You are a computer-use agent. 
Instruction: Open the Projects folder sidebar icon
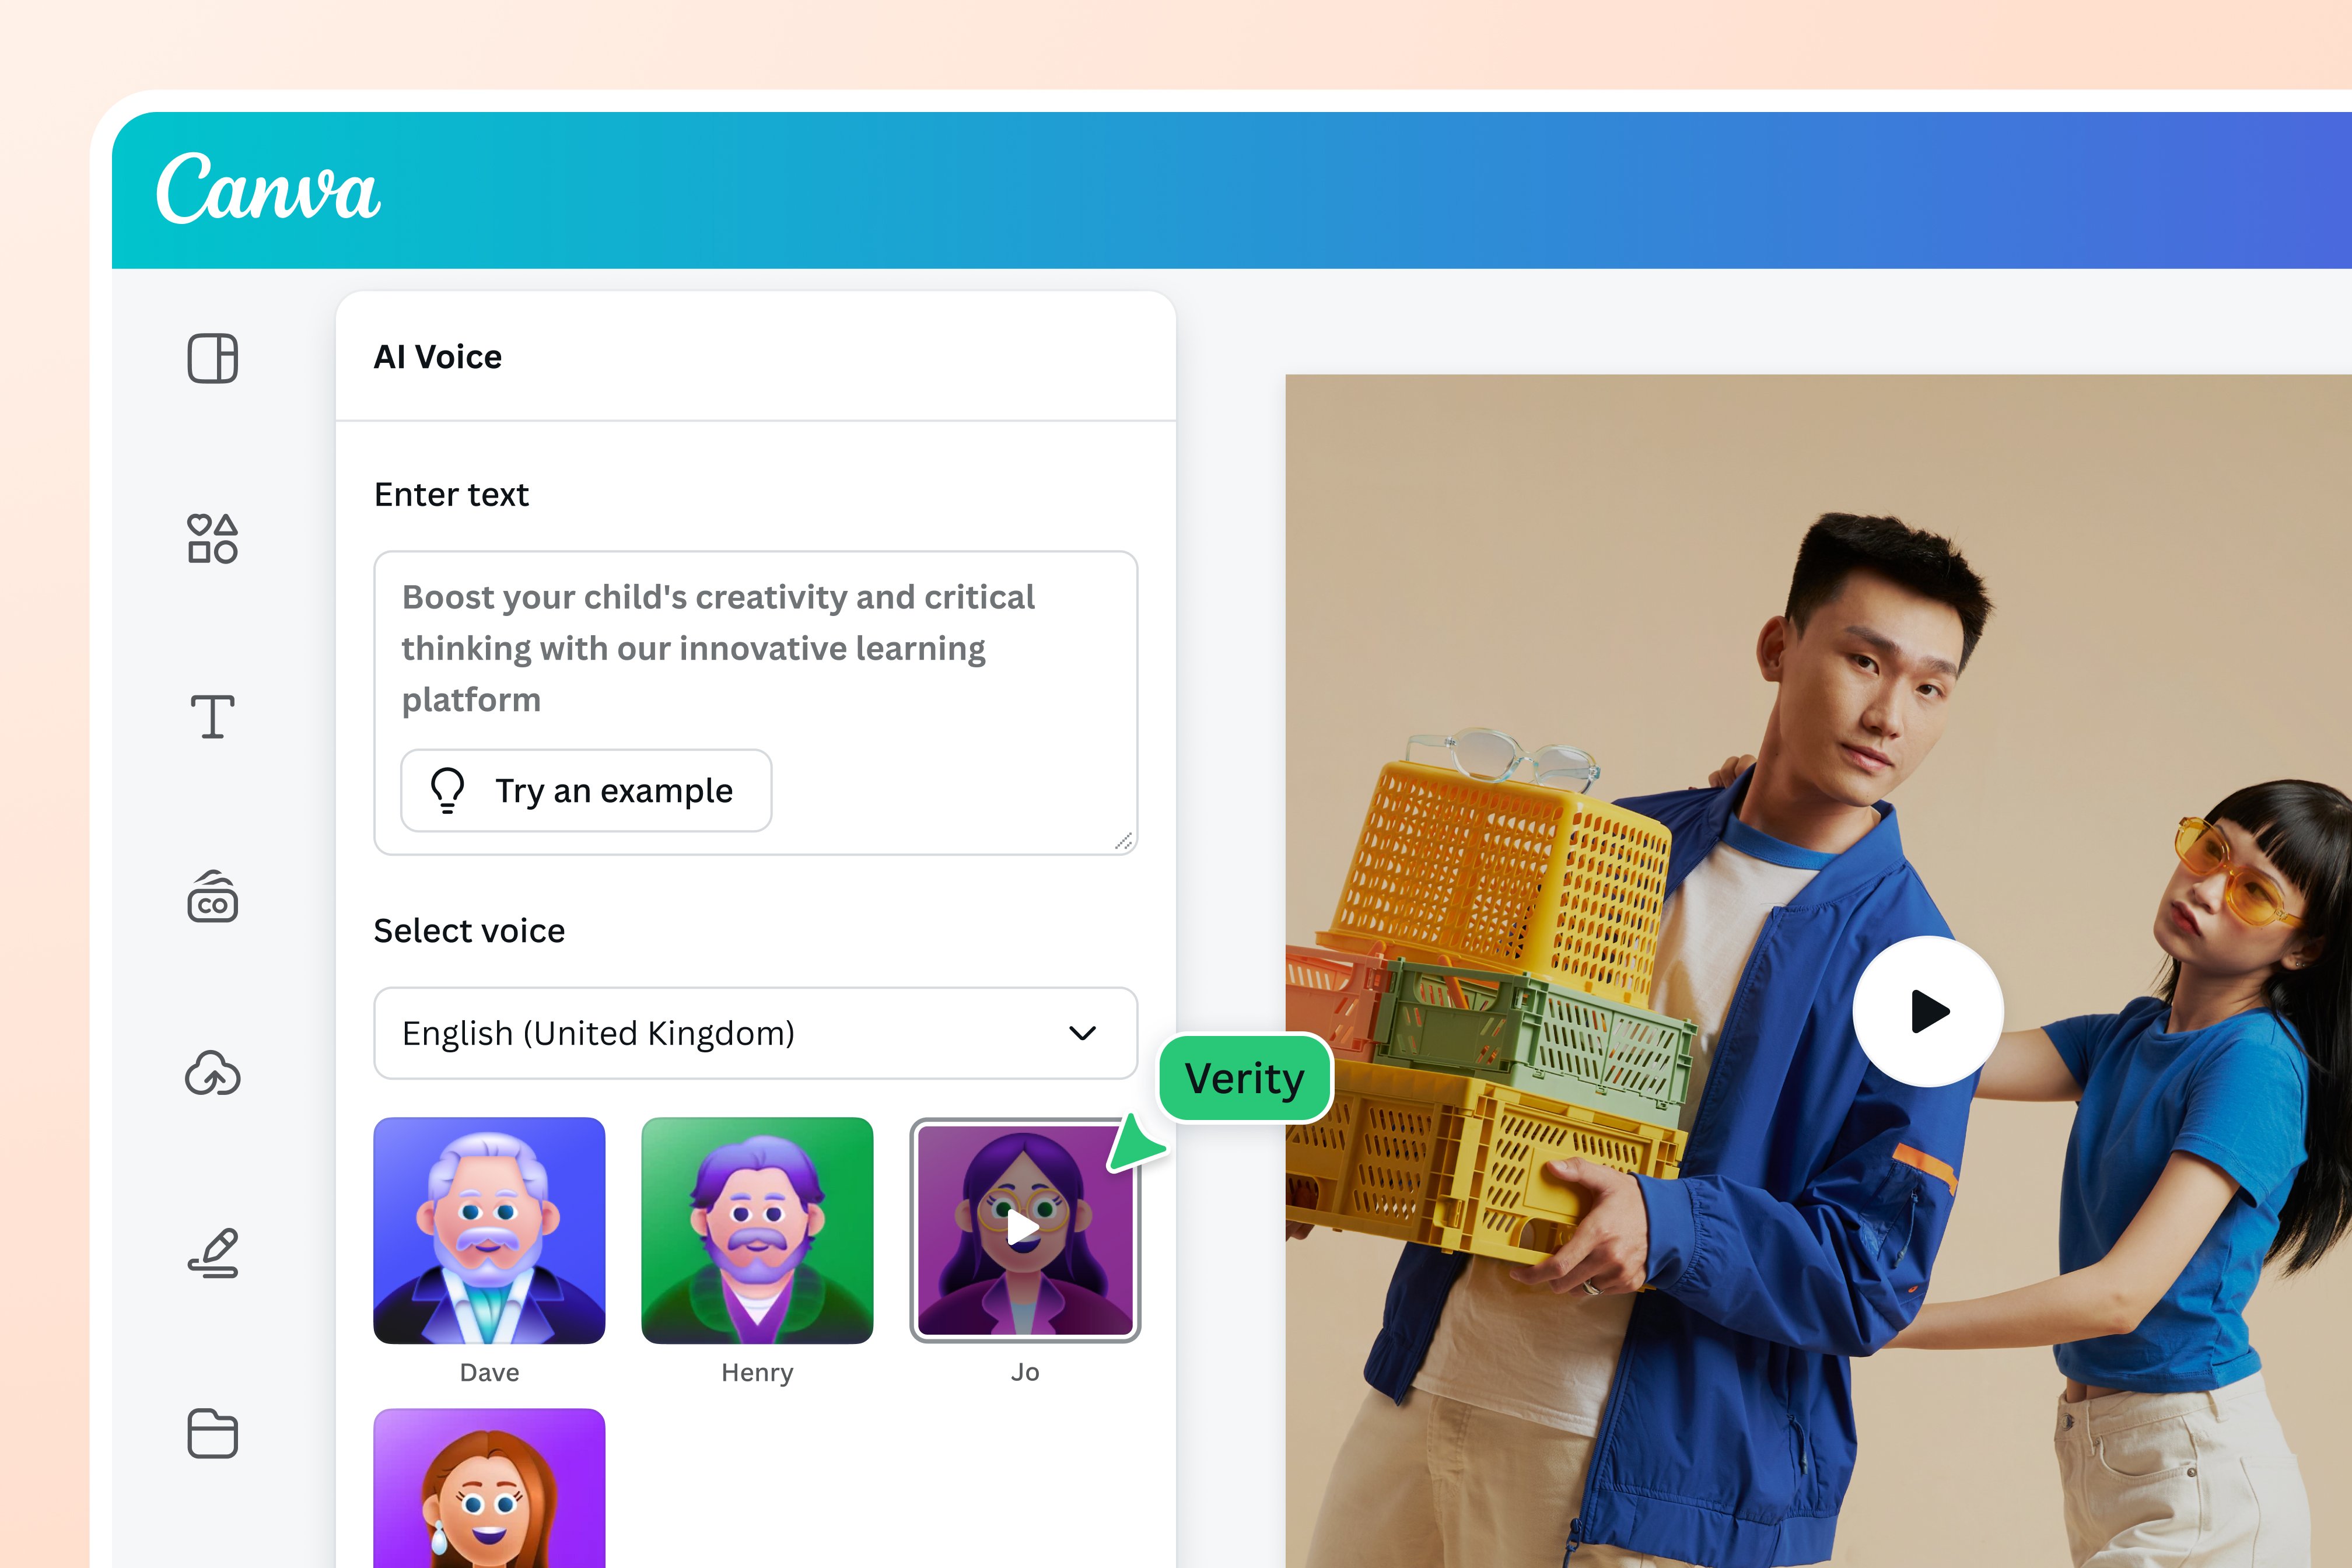coord(212,1433)
